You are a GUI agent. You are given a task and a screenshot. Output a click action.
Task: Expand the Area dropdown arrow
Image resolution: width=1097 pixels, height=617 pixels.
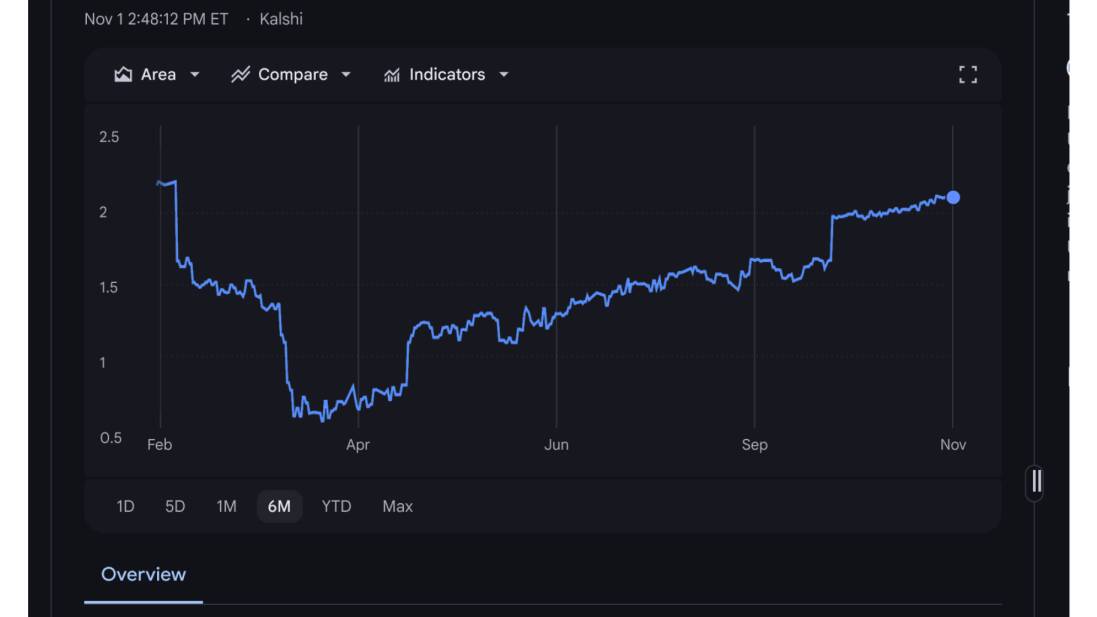pyautogui.click(x=195, y=75)
